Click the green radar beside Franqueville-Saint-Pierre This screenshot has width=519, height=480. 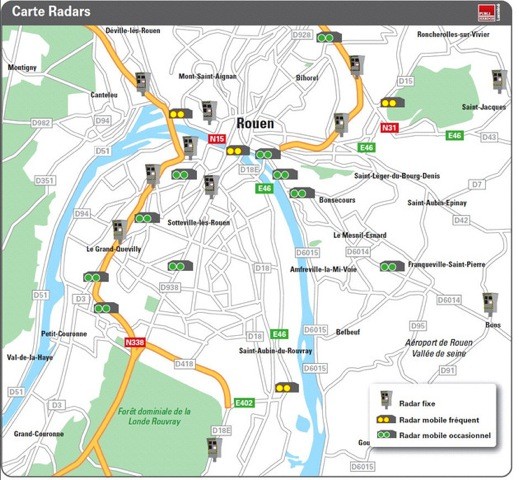click(x=392, y=266)
